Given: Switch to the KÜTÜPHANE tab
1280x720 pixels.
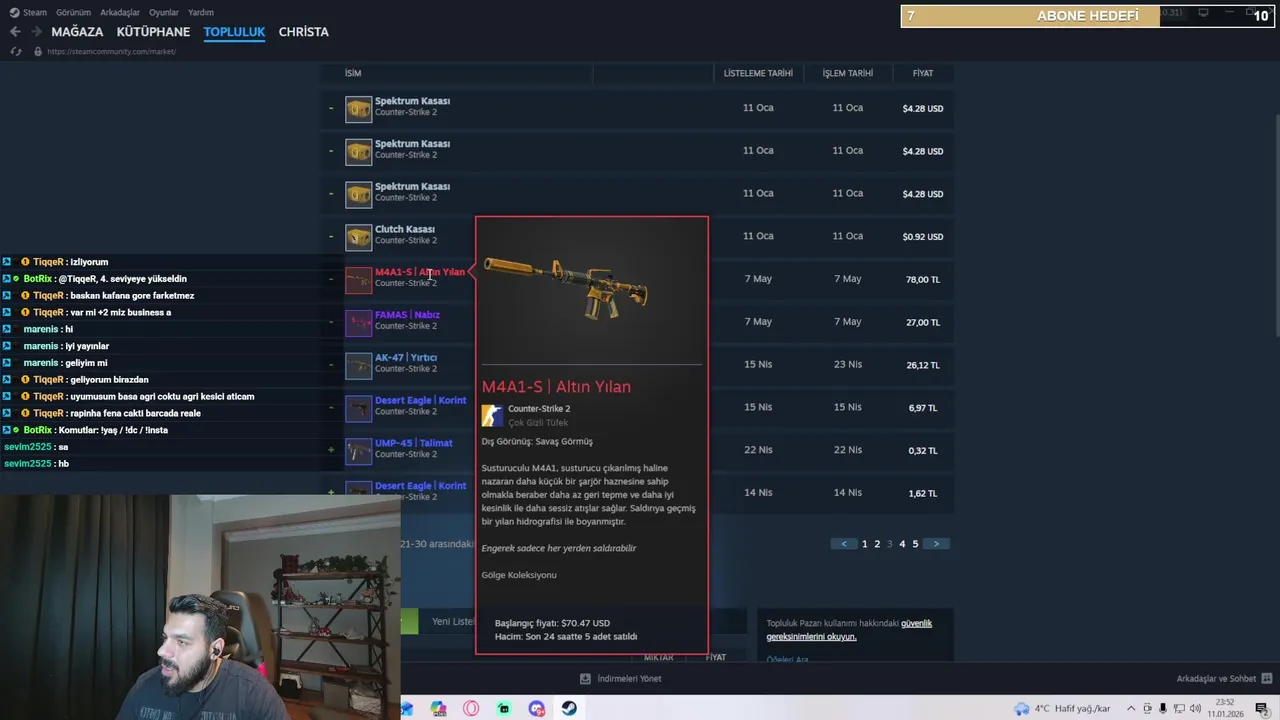Looking at the screenshot, I should (x=153, y=32).
